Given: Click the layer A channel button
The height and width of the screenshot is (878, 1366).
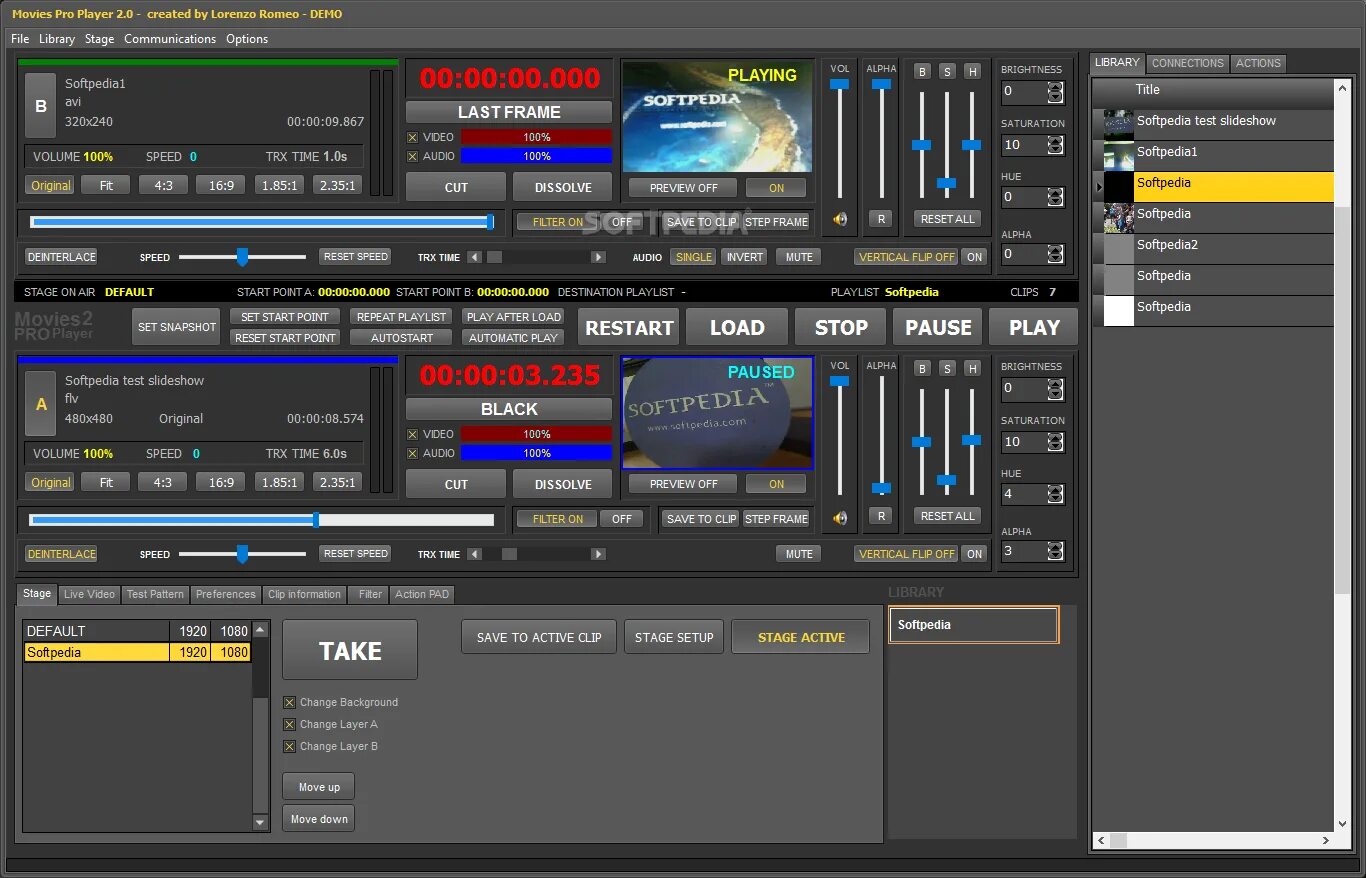Looking at the screenshot, I should [x=41, y=404].
